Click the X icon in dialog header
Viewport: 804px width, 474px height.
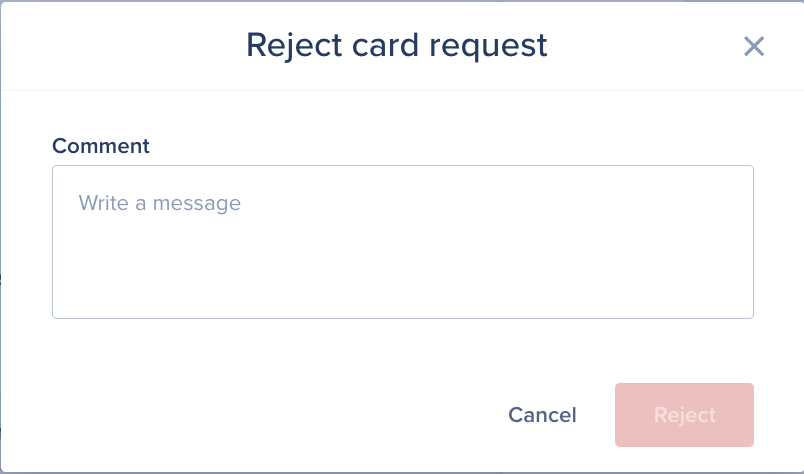tap(753, 46)
